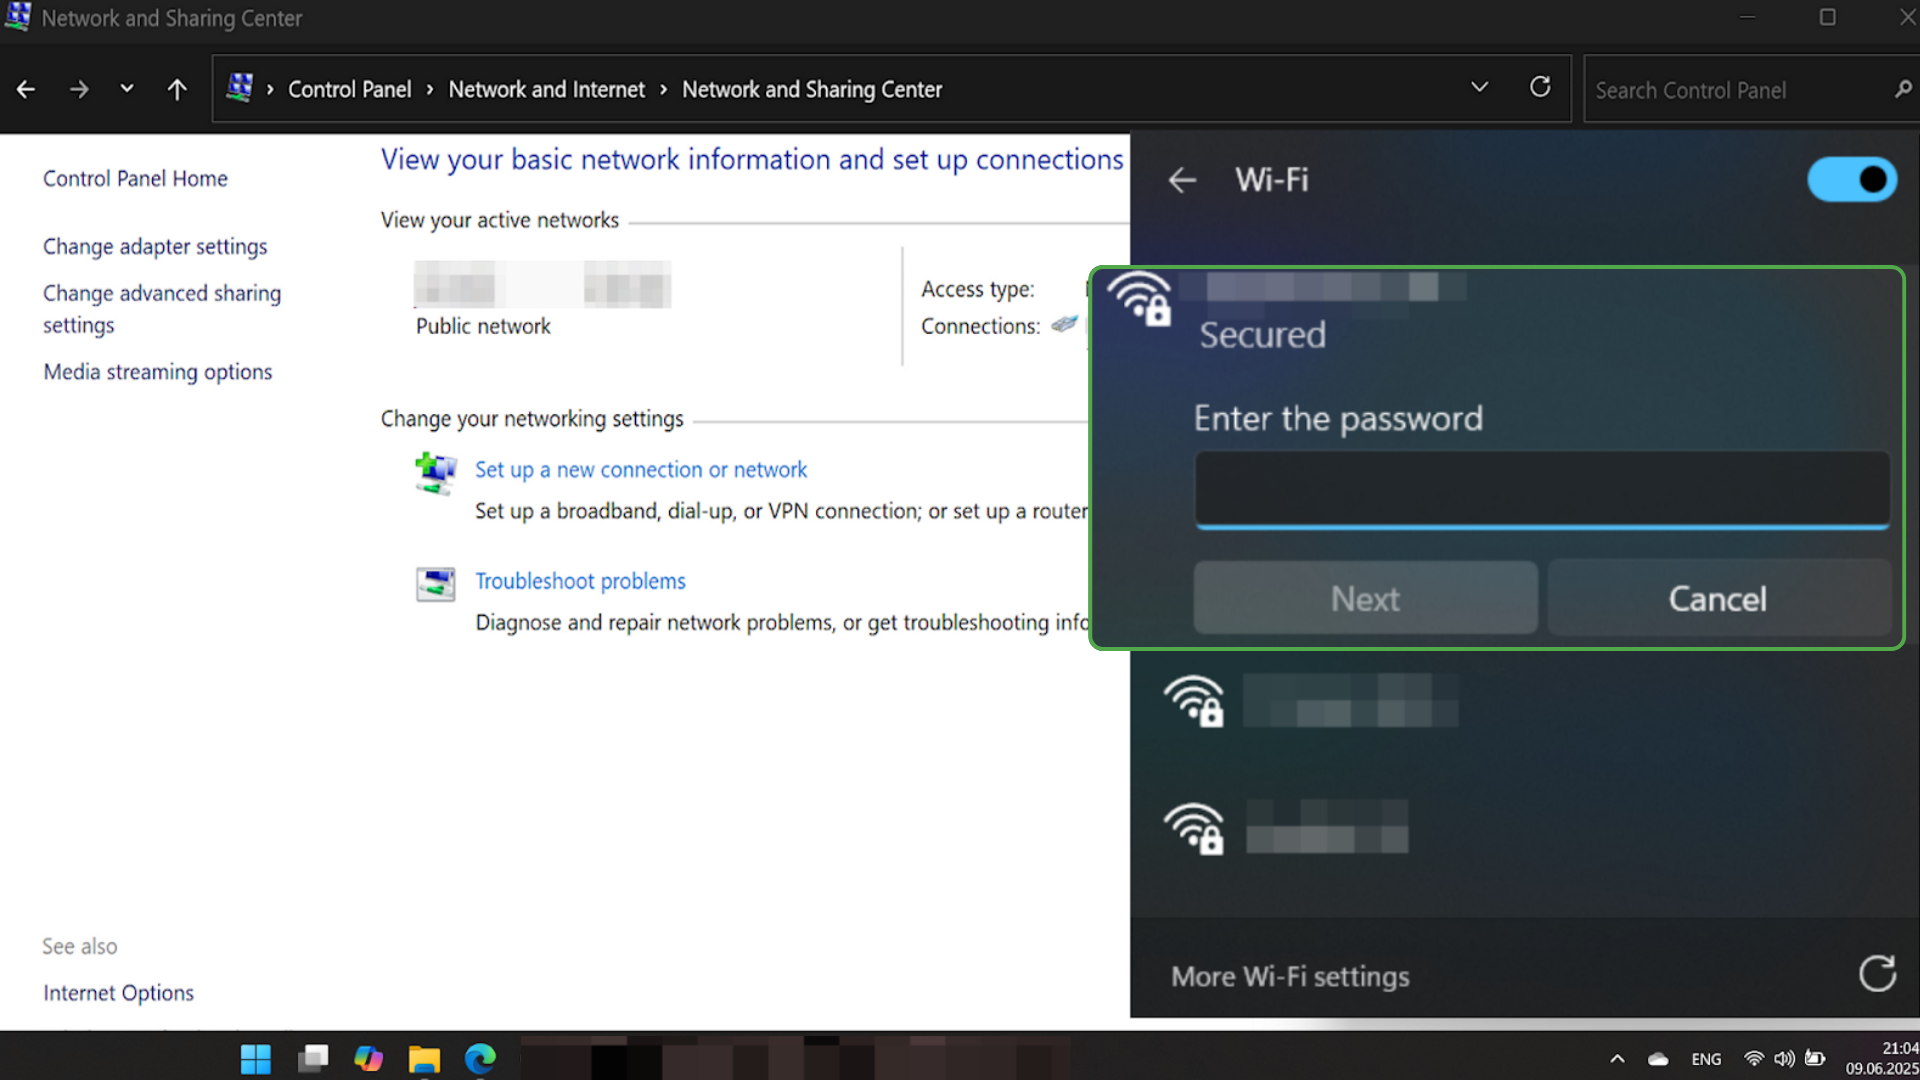Open Troubleshoot problems link
The image size is (1920, 1080).
[x=580, y=582]
